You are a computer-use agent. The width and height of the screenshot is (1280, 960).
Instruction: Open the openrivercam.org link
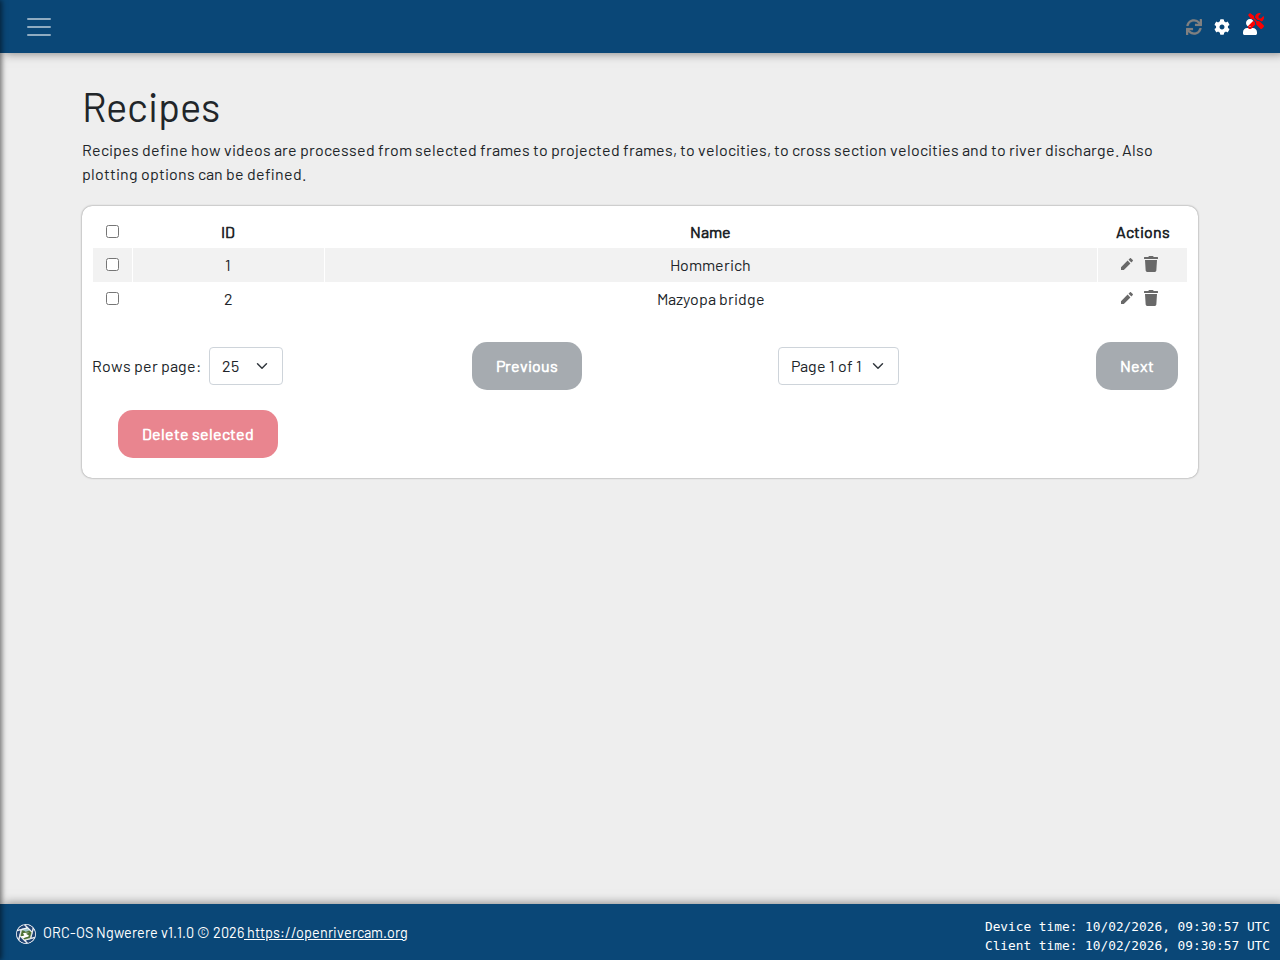pyautogui.click(x=327, y=933)
